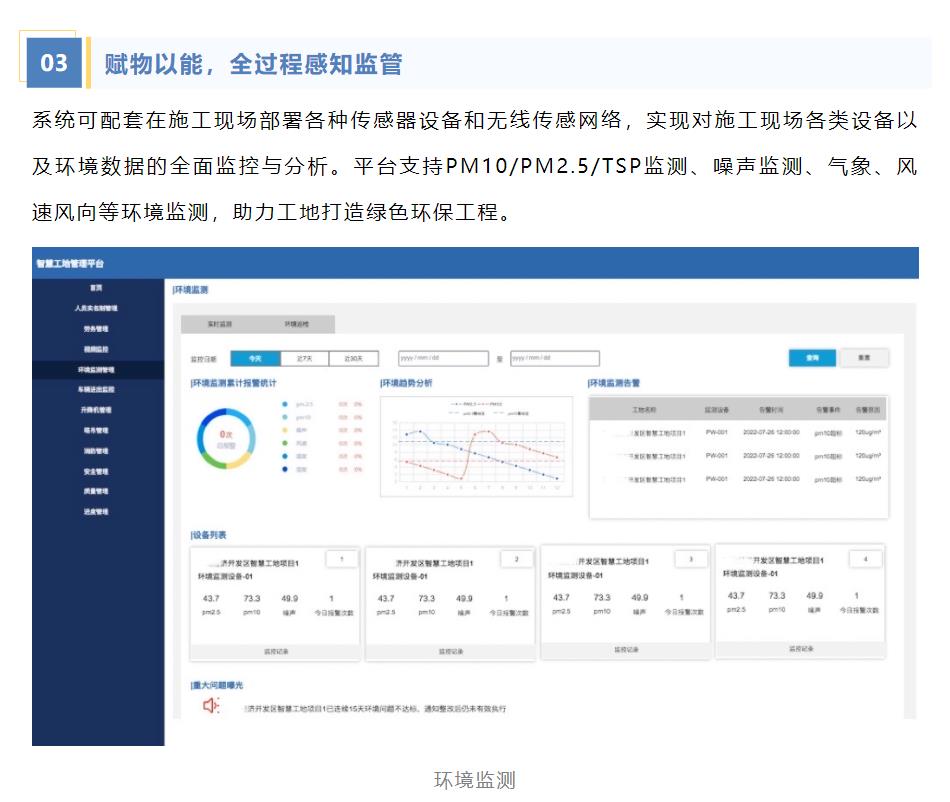Click the 0次 donut chart in alarm statistics
This screenshot has width=950, height=802.
tap(226, 435)
